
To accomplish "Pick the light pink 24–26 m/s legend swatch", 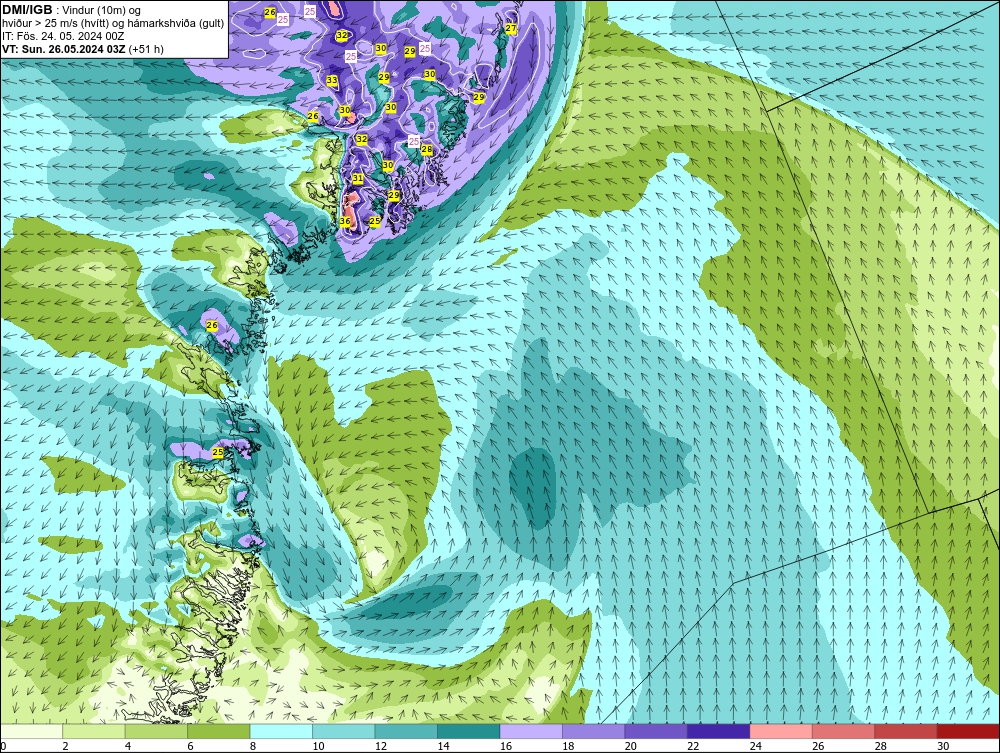I will (x=781, y=731).
